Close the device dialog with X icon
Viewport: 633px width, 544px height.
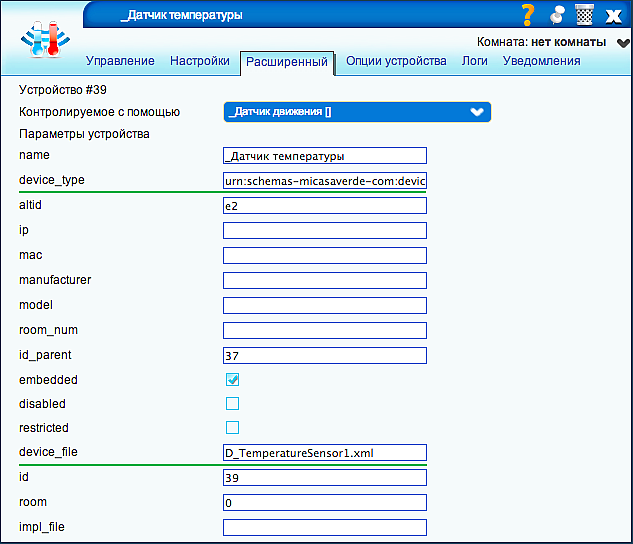click(x=614, y=16)
